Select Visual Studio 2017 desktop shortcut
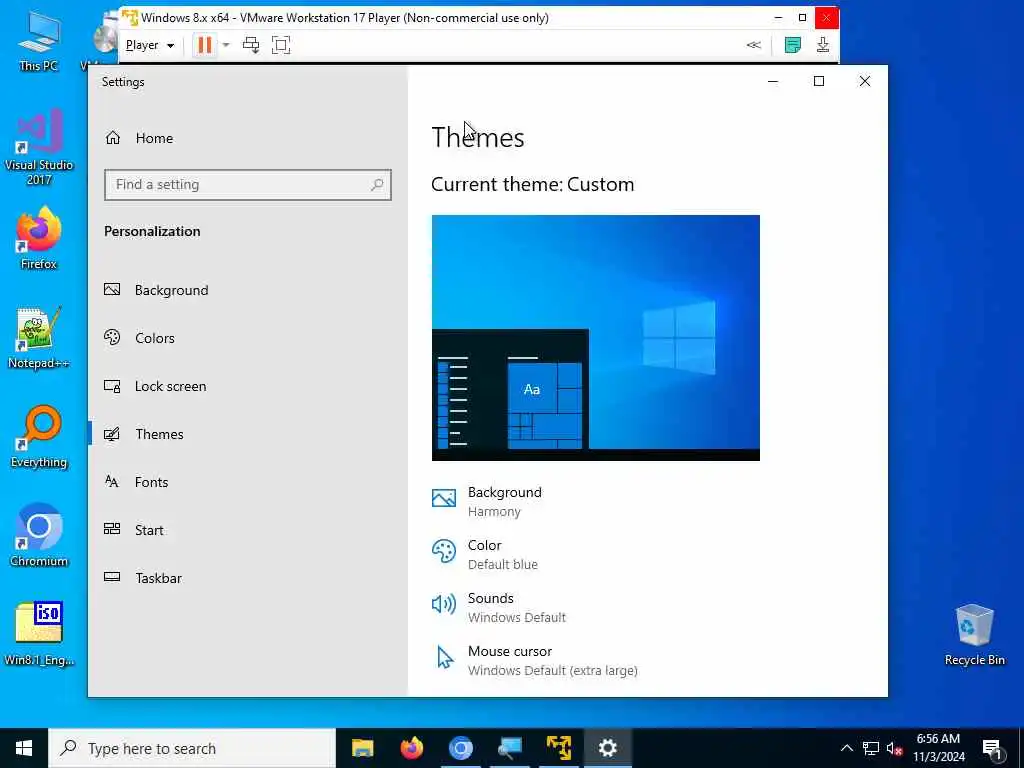This screenshot has width=1024, height=768. pyautogui.click(x=39, y=148)
